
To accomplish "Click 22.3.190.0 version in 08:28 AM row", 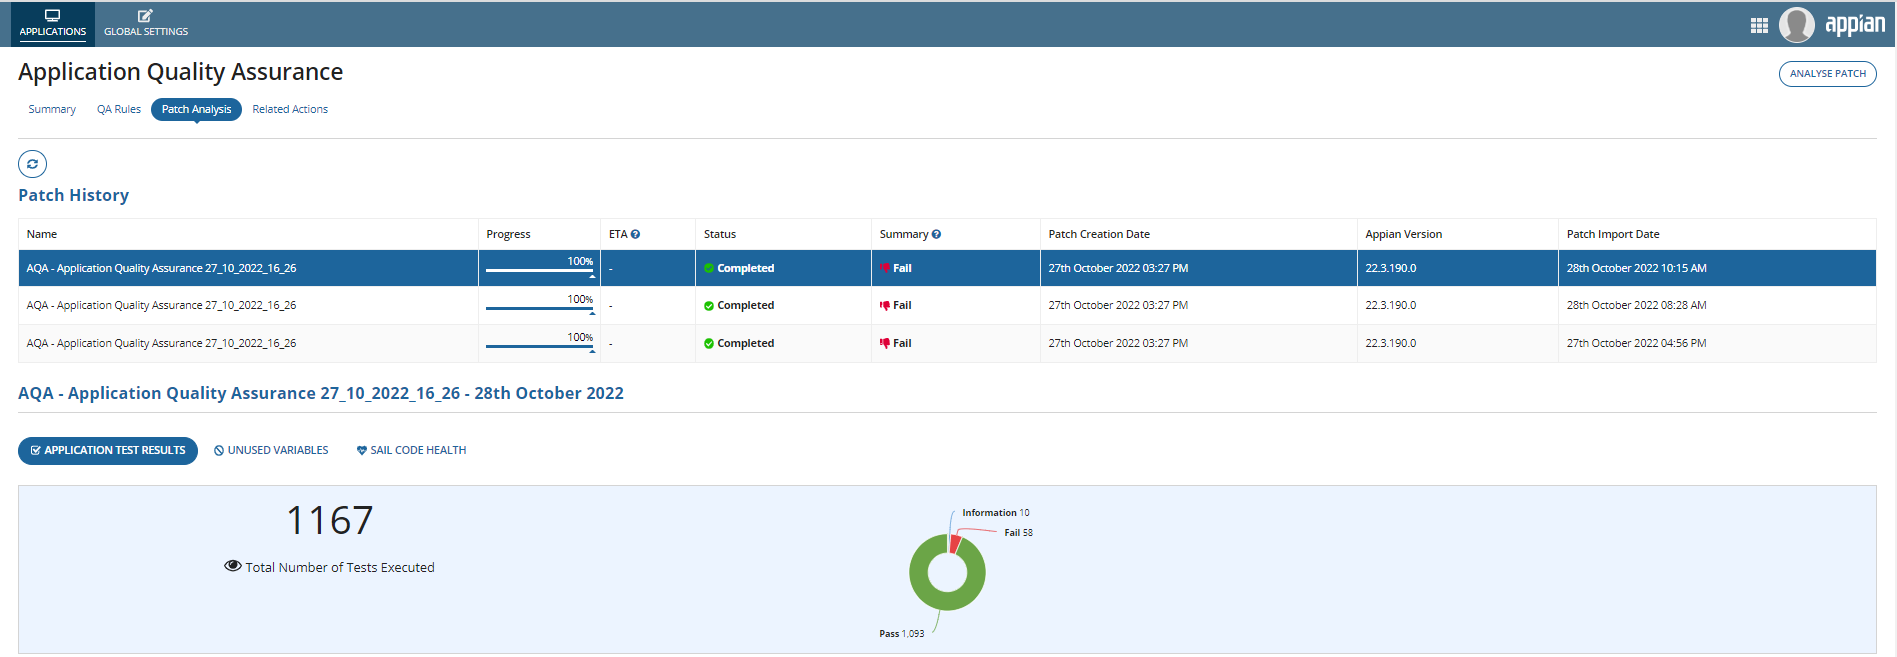I will click(x=1391, y=305).
